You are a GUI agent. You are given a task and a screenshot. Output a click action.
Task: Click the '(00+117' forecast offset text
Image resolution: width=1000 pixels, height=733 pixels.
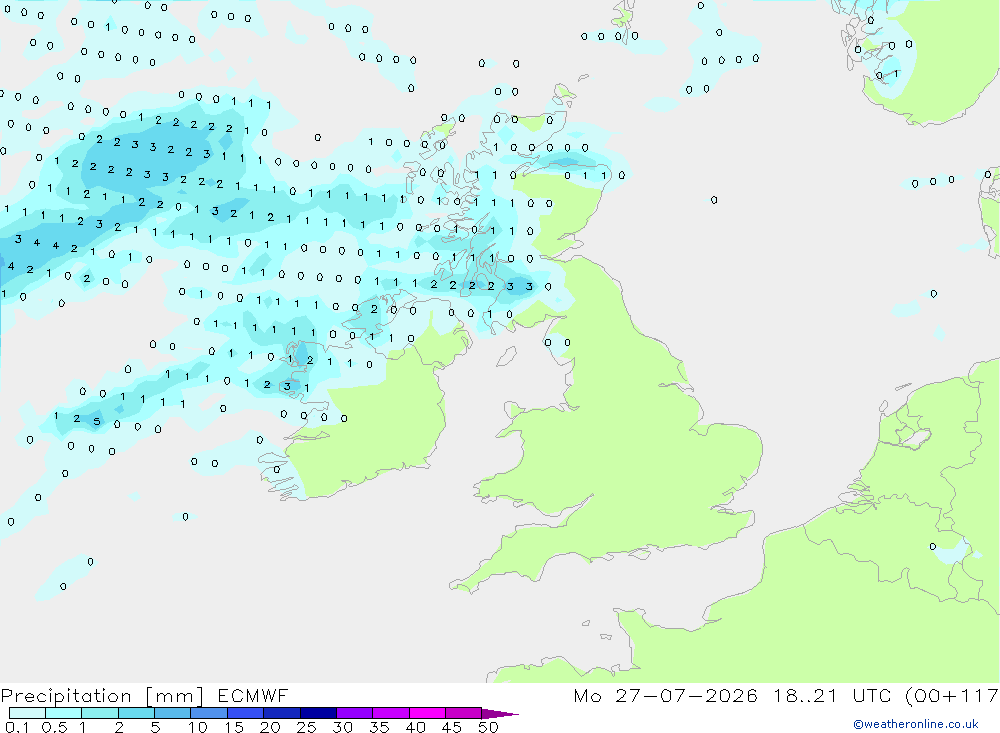[x=952, y=695]
